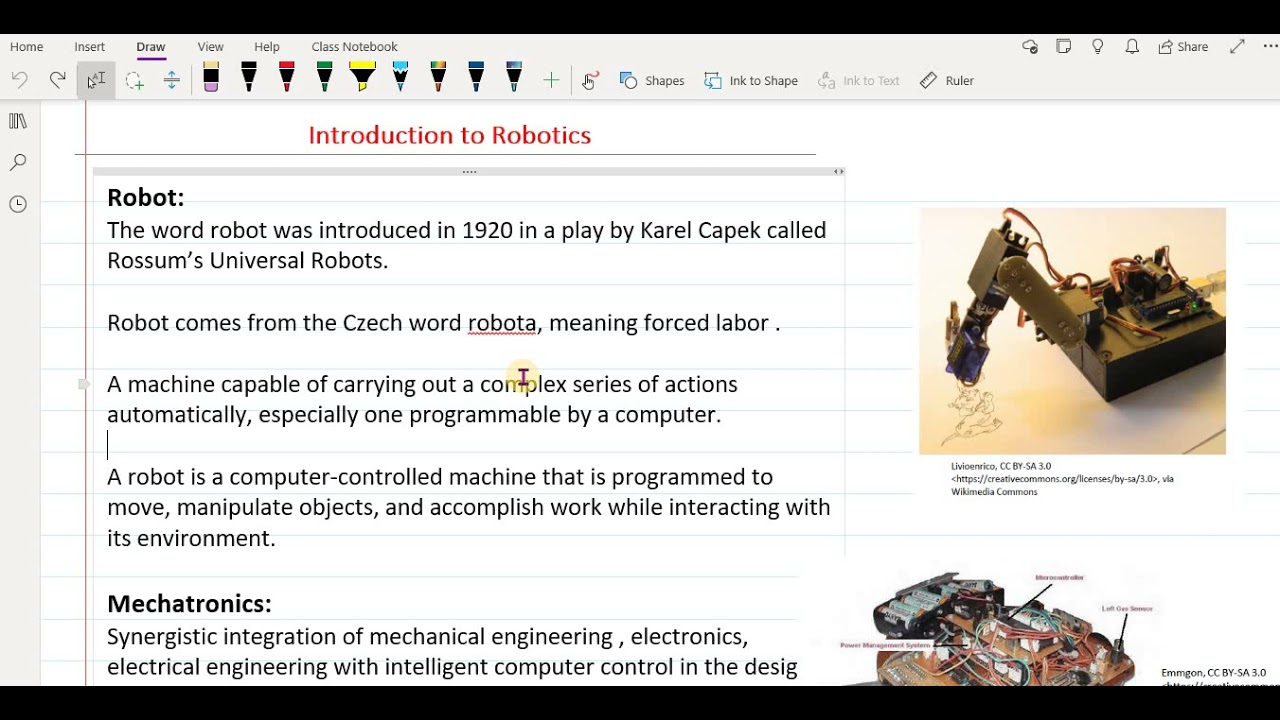Check the cloud sync status icon
The width and height of the screenshot is (1280, 720).
tap(1030, 47)
